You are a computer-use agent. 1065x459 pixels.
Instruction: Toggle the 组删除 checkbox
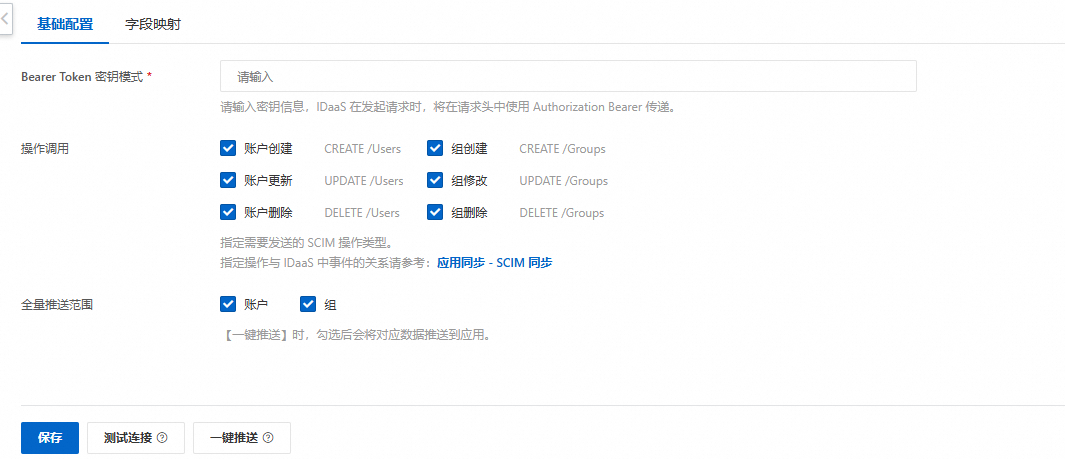435,213
